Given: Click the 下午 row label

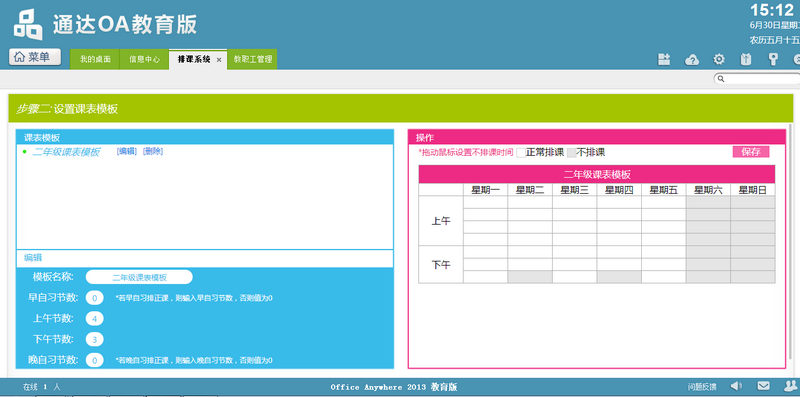Looking at the screenshot, I should point(441,264).
